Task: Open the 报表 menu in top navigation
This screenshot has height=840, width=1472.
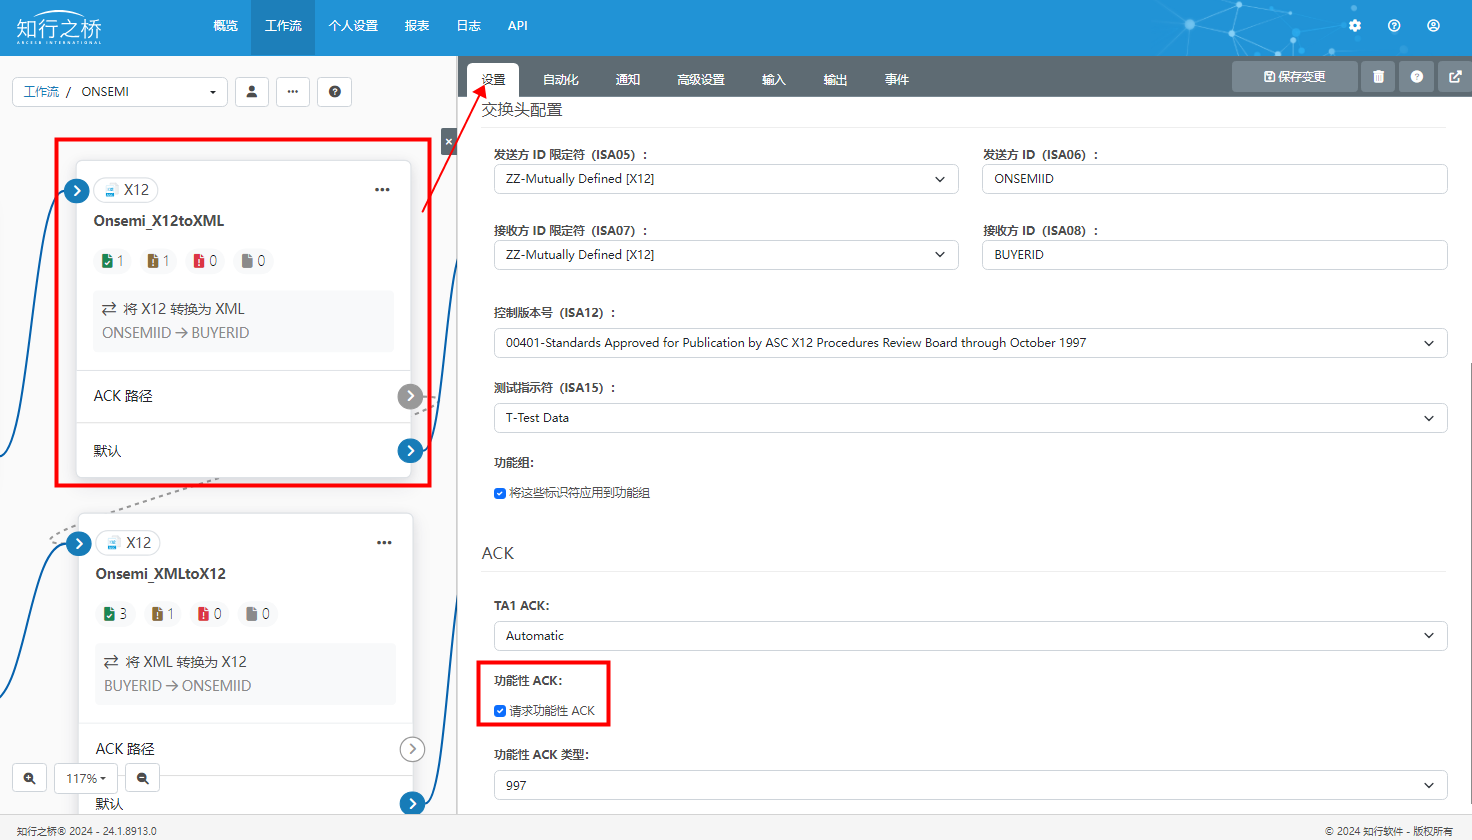Action: pos(417,26)
